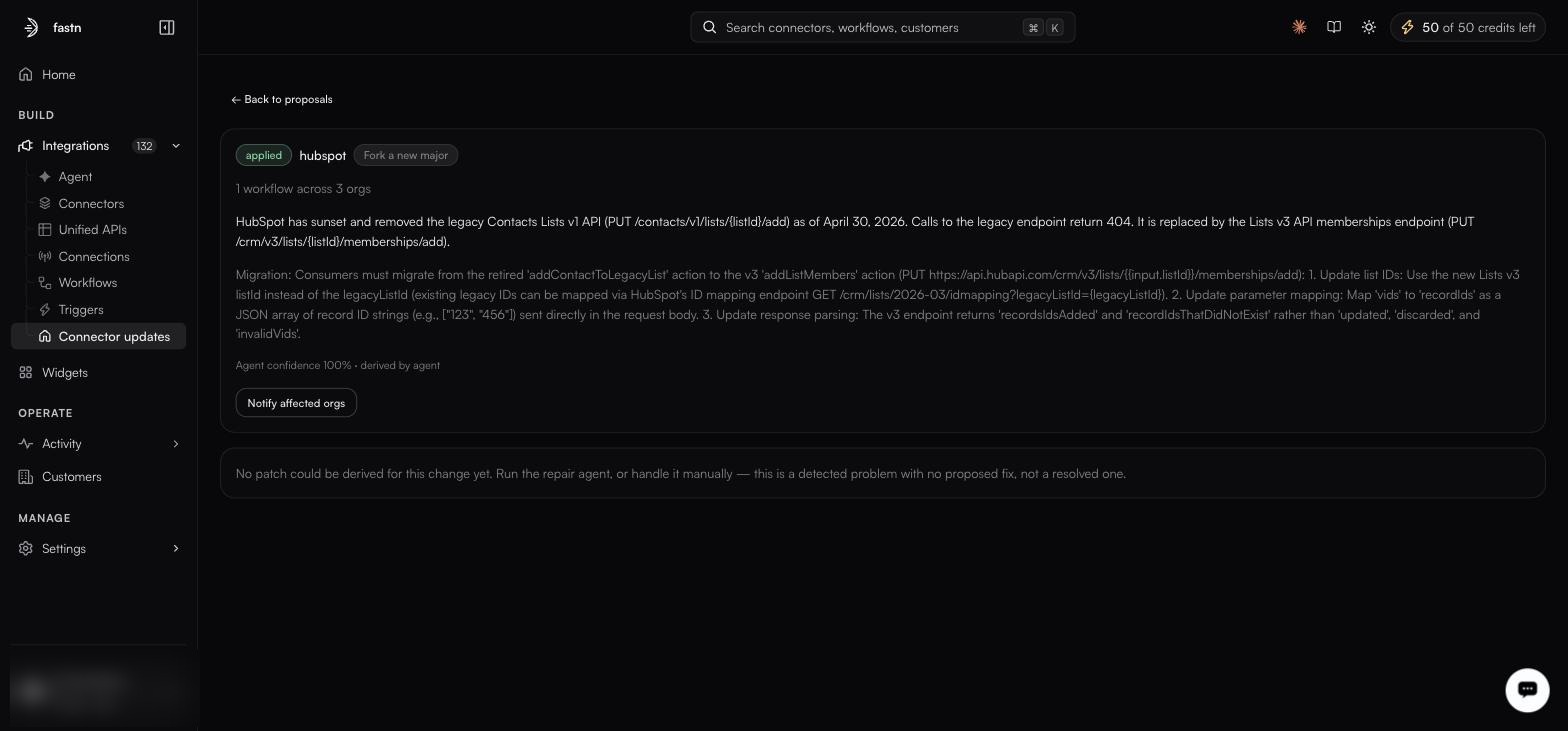Click the Widgets grid icon
Viewport: 1568px width, 731px height.
26,373
